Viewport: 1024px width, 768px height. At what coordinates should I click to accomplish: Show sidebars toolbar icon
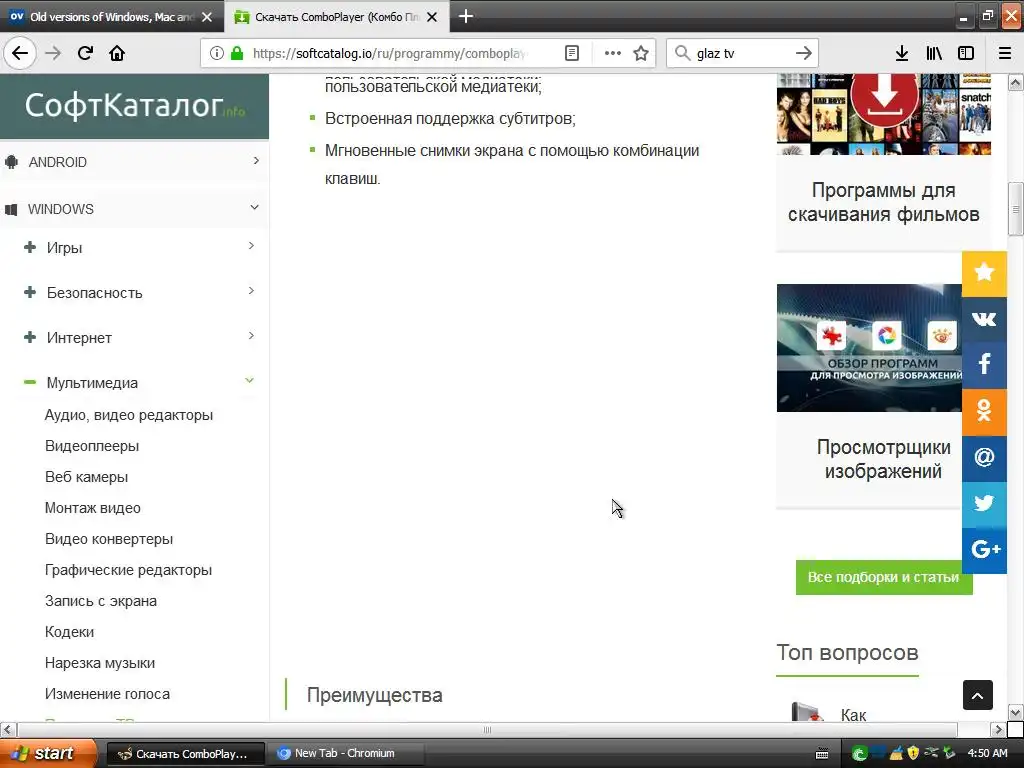pos(966,53)
